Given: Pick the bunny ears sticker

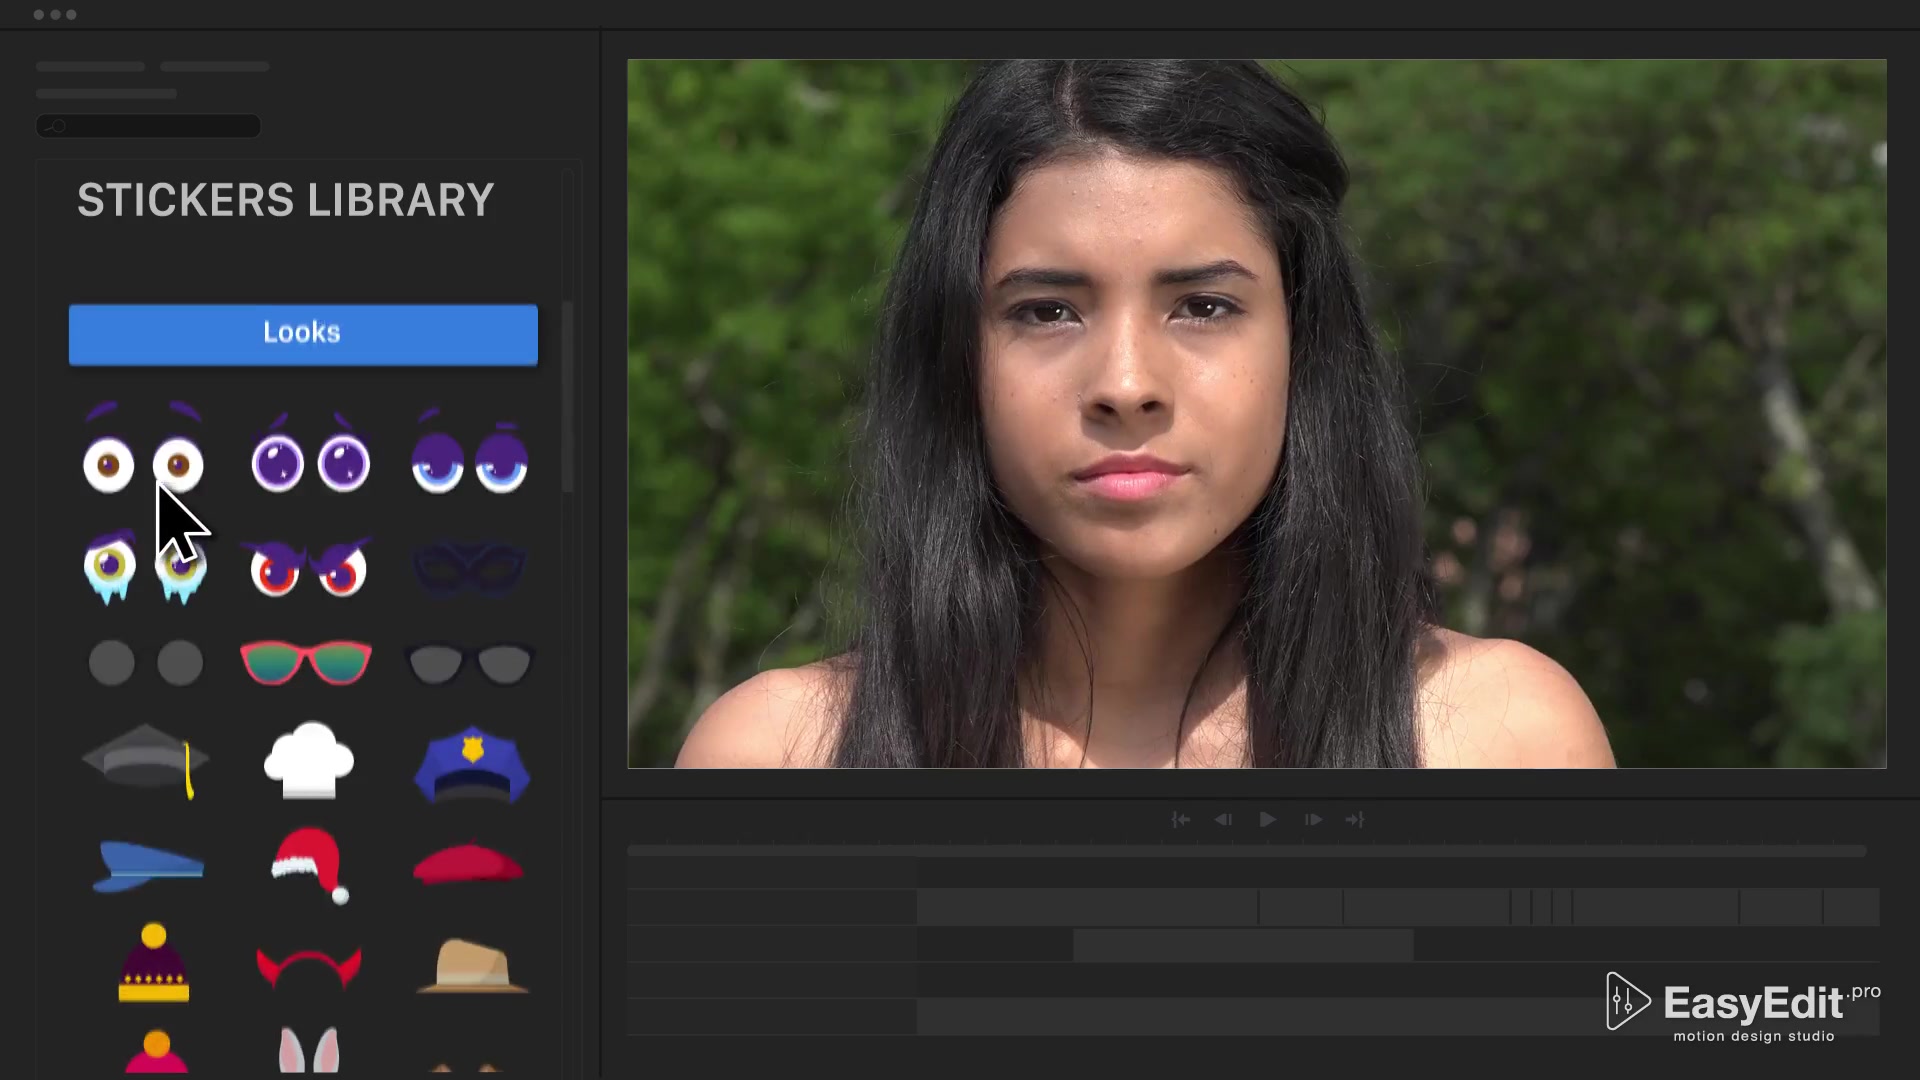Looking at the screenshot, I should pos(309,1050).
